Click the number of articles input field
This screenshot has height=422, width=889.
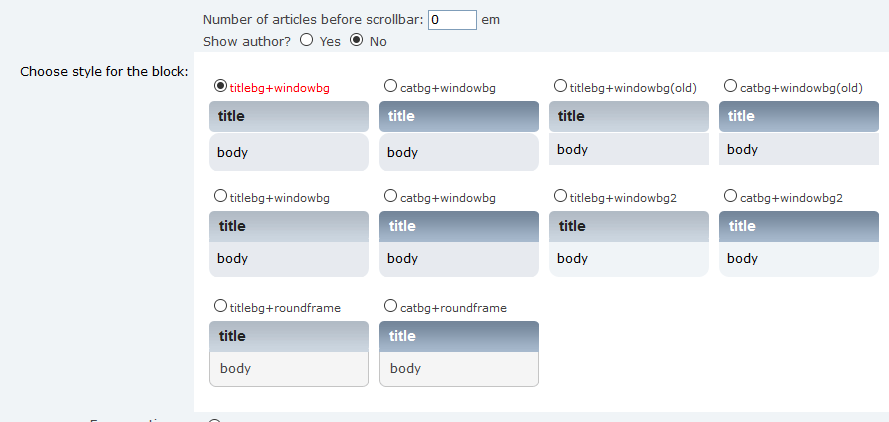pyautogui.click(x=452, y=20)
